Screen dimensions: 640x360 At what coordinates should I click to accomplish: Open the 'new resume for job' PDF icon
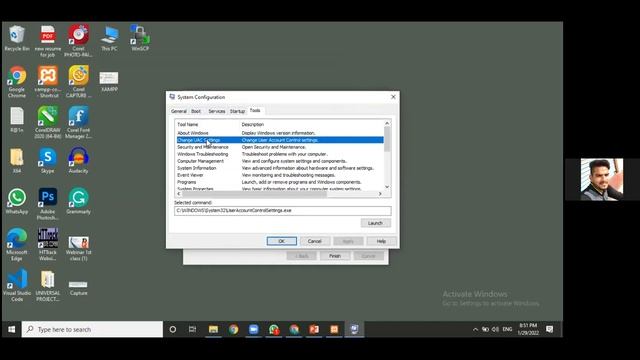pos(48,41)
